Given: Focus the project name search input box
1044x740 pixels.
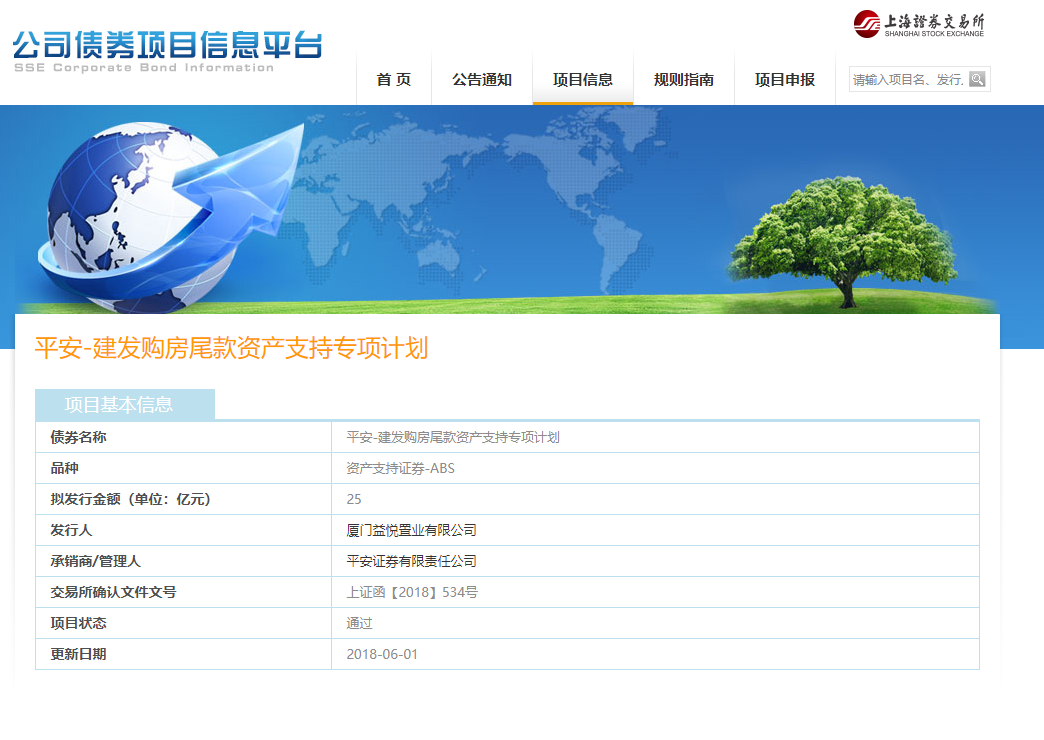Looking at the screenshot, I should (x=908, y=80).
